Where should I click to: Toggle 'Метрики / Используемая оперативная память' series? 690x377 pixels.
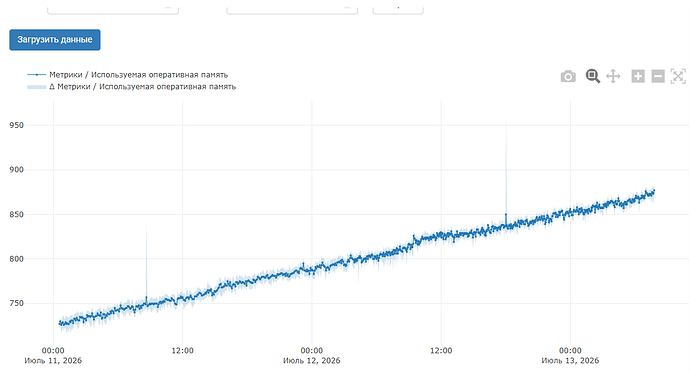(x=139, y=75)
